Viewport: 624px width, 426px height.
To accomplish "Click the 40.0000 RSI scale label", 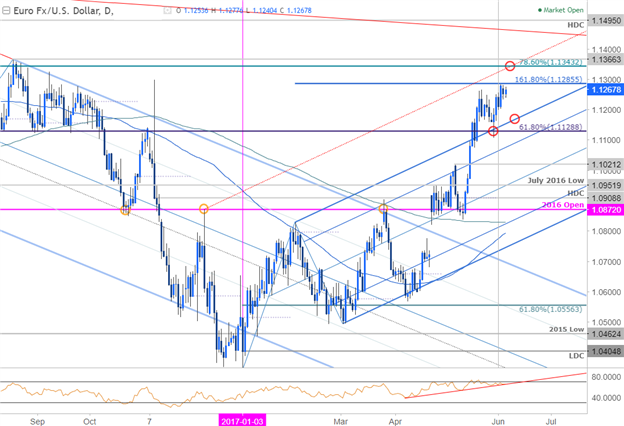I will click(x=606, y=398).
